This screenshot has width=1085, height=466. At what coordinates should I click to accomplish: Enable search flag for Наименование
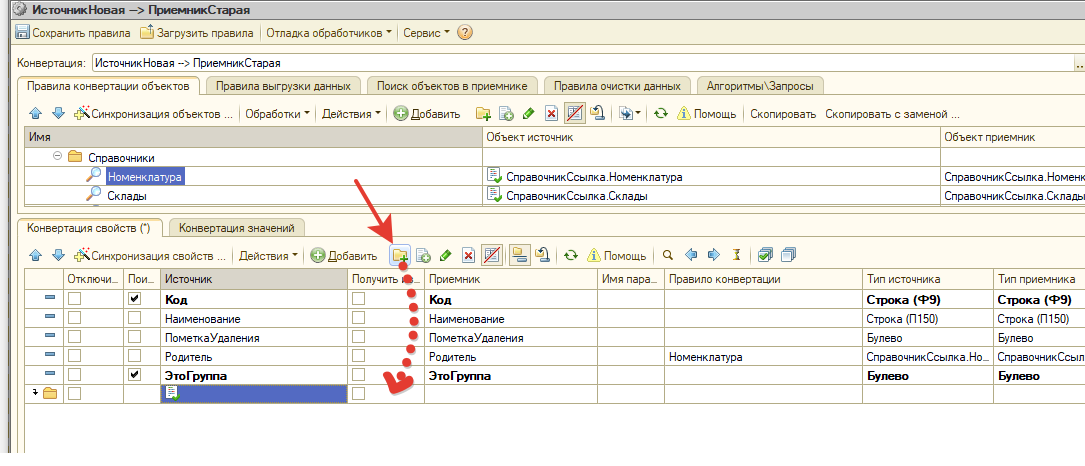(x=135, y=319)
